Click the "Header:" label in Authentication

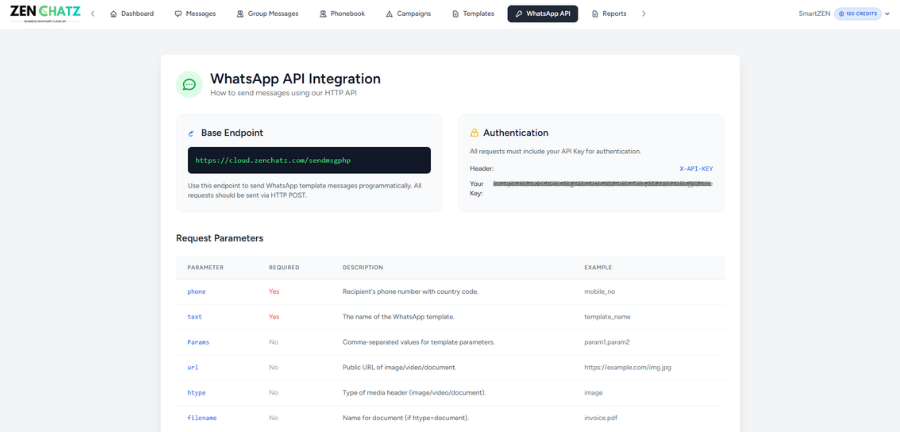tap(482, 169)
